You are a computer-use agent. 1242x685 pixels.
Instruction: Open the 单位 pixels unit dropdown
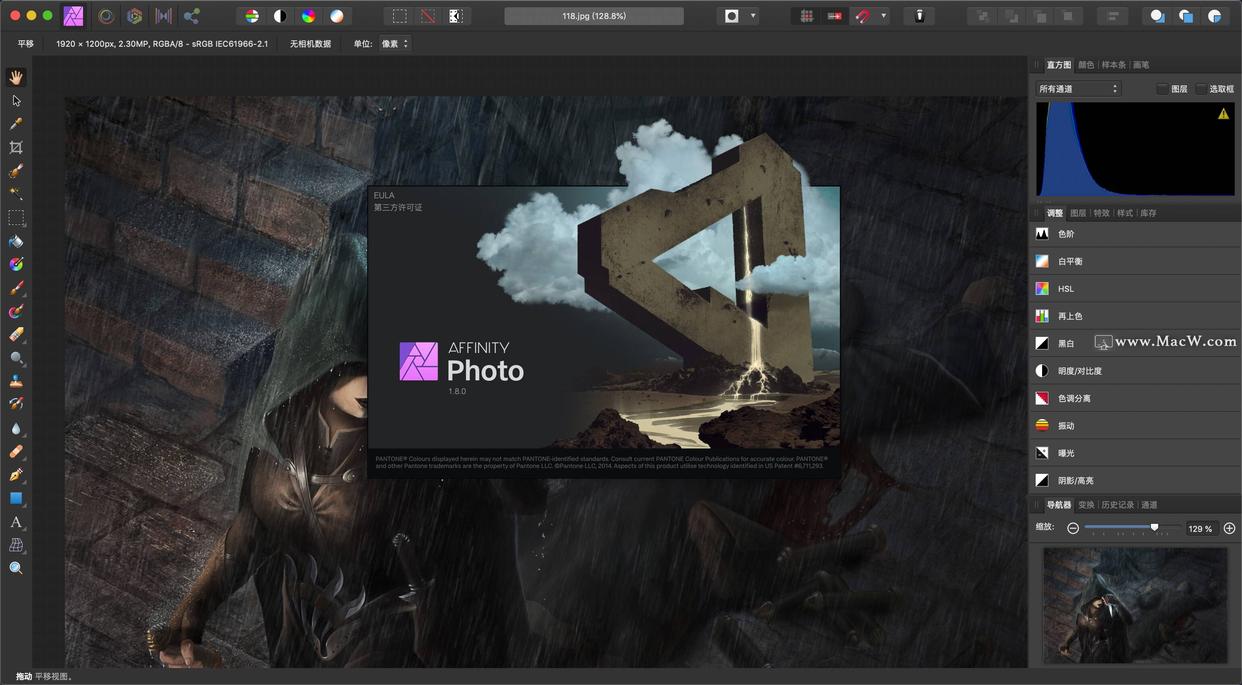[394, 43]
